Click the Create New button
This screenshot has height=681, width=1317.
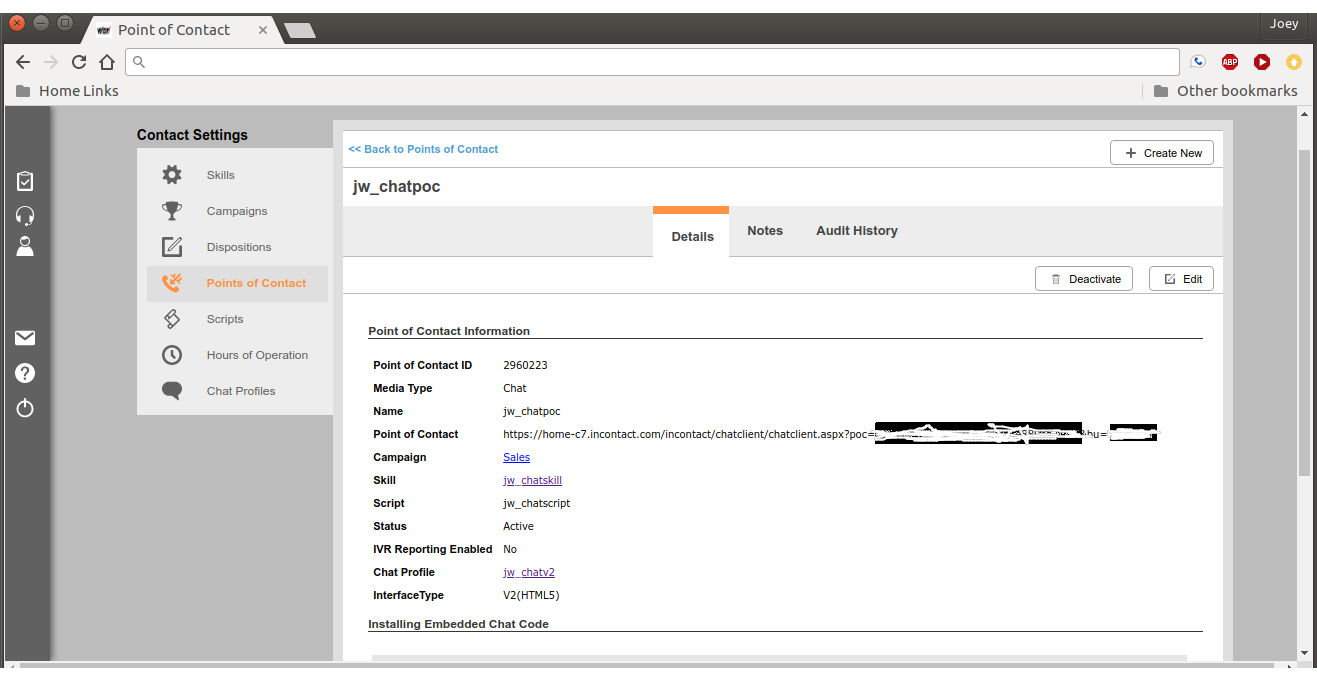[1161, 152]
